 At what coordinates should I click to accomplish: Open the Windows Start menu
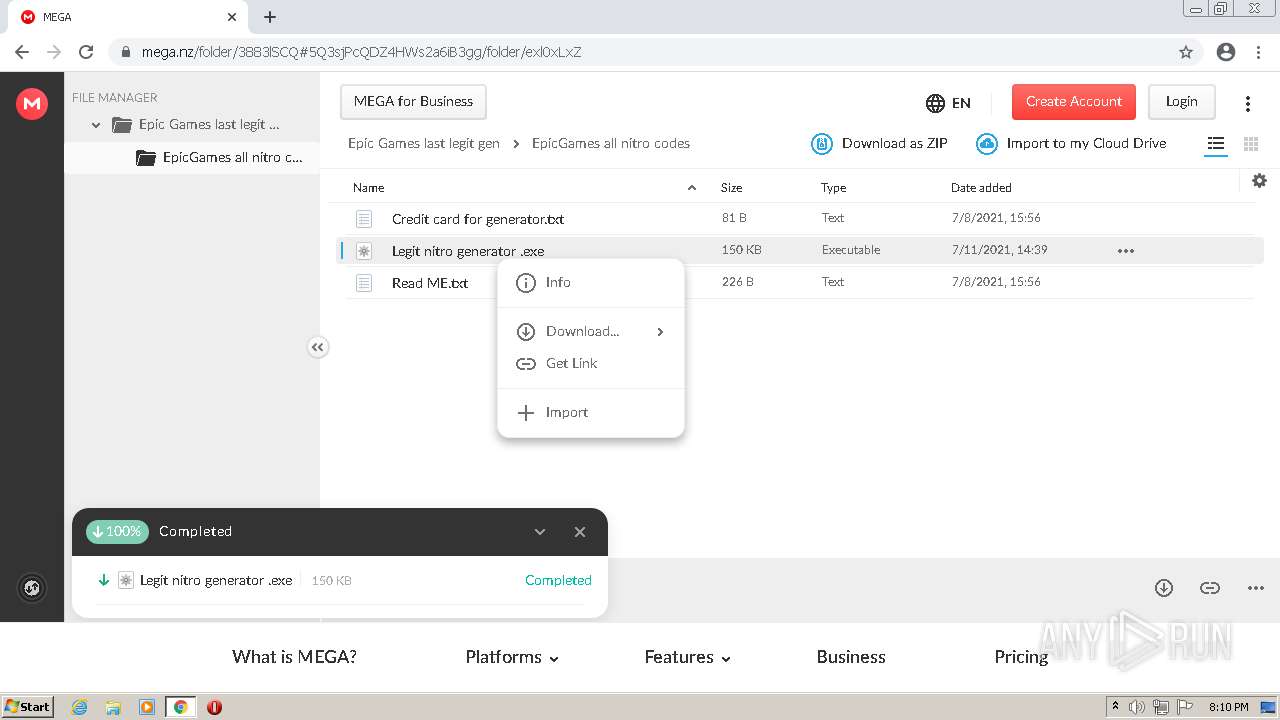(x=28, y=706)
